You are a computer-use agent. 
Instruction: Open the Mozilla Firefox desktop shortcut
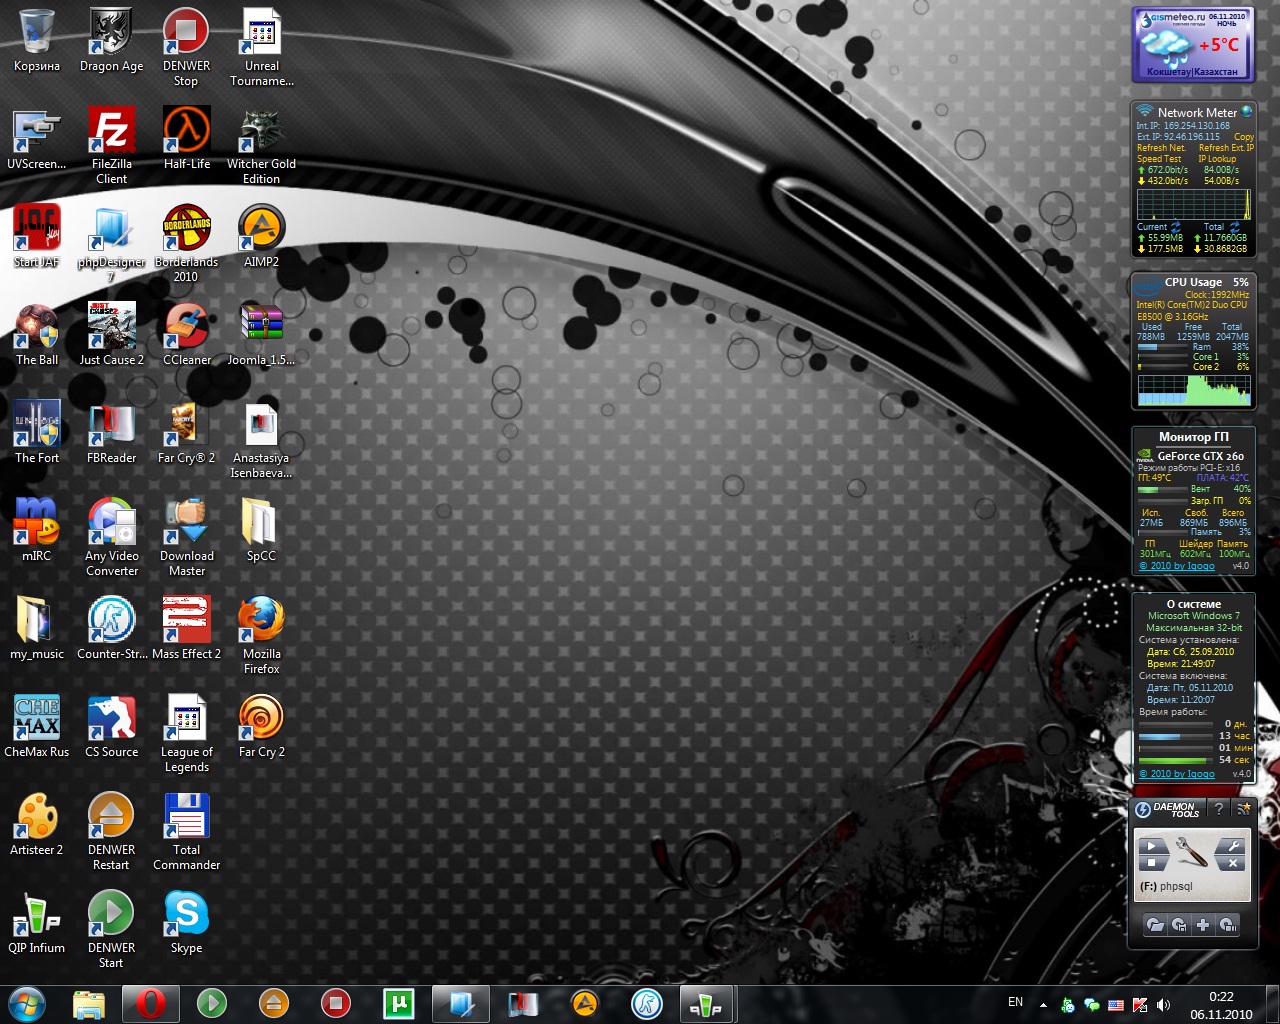(261, 622)
